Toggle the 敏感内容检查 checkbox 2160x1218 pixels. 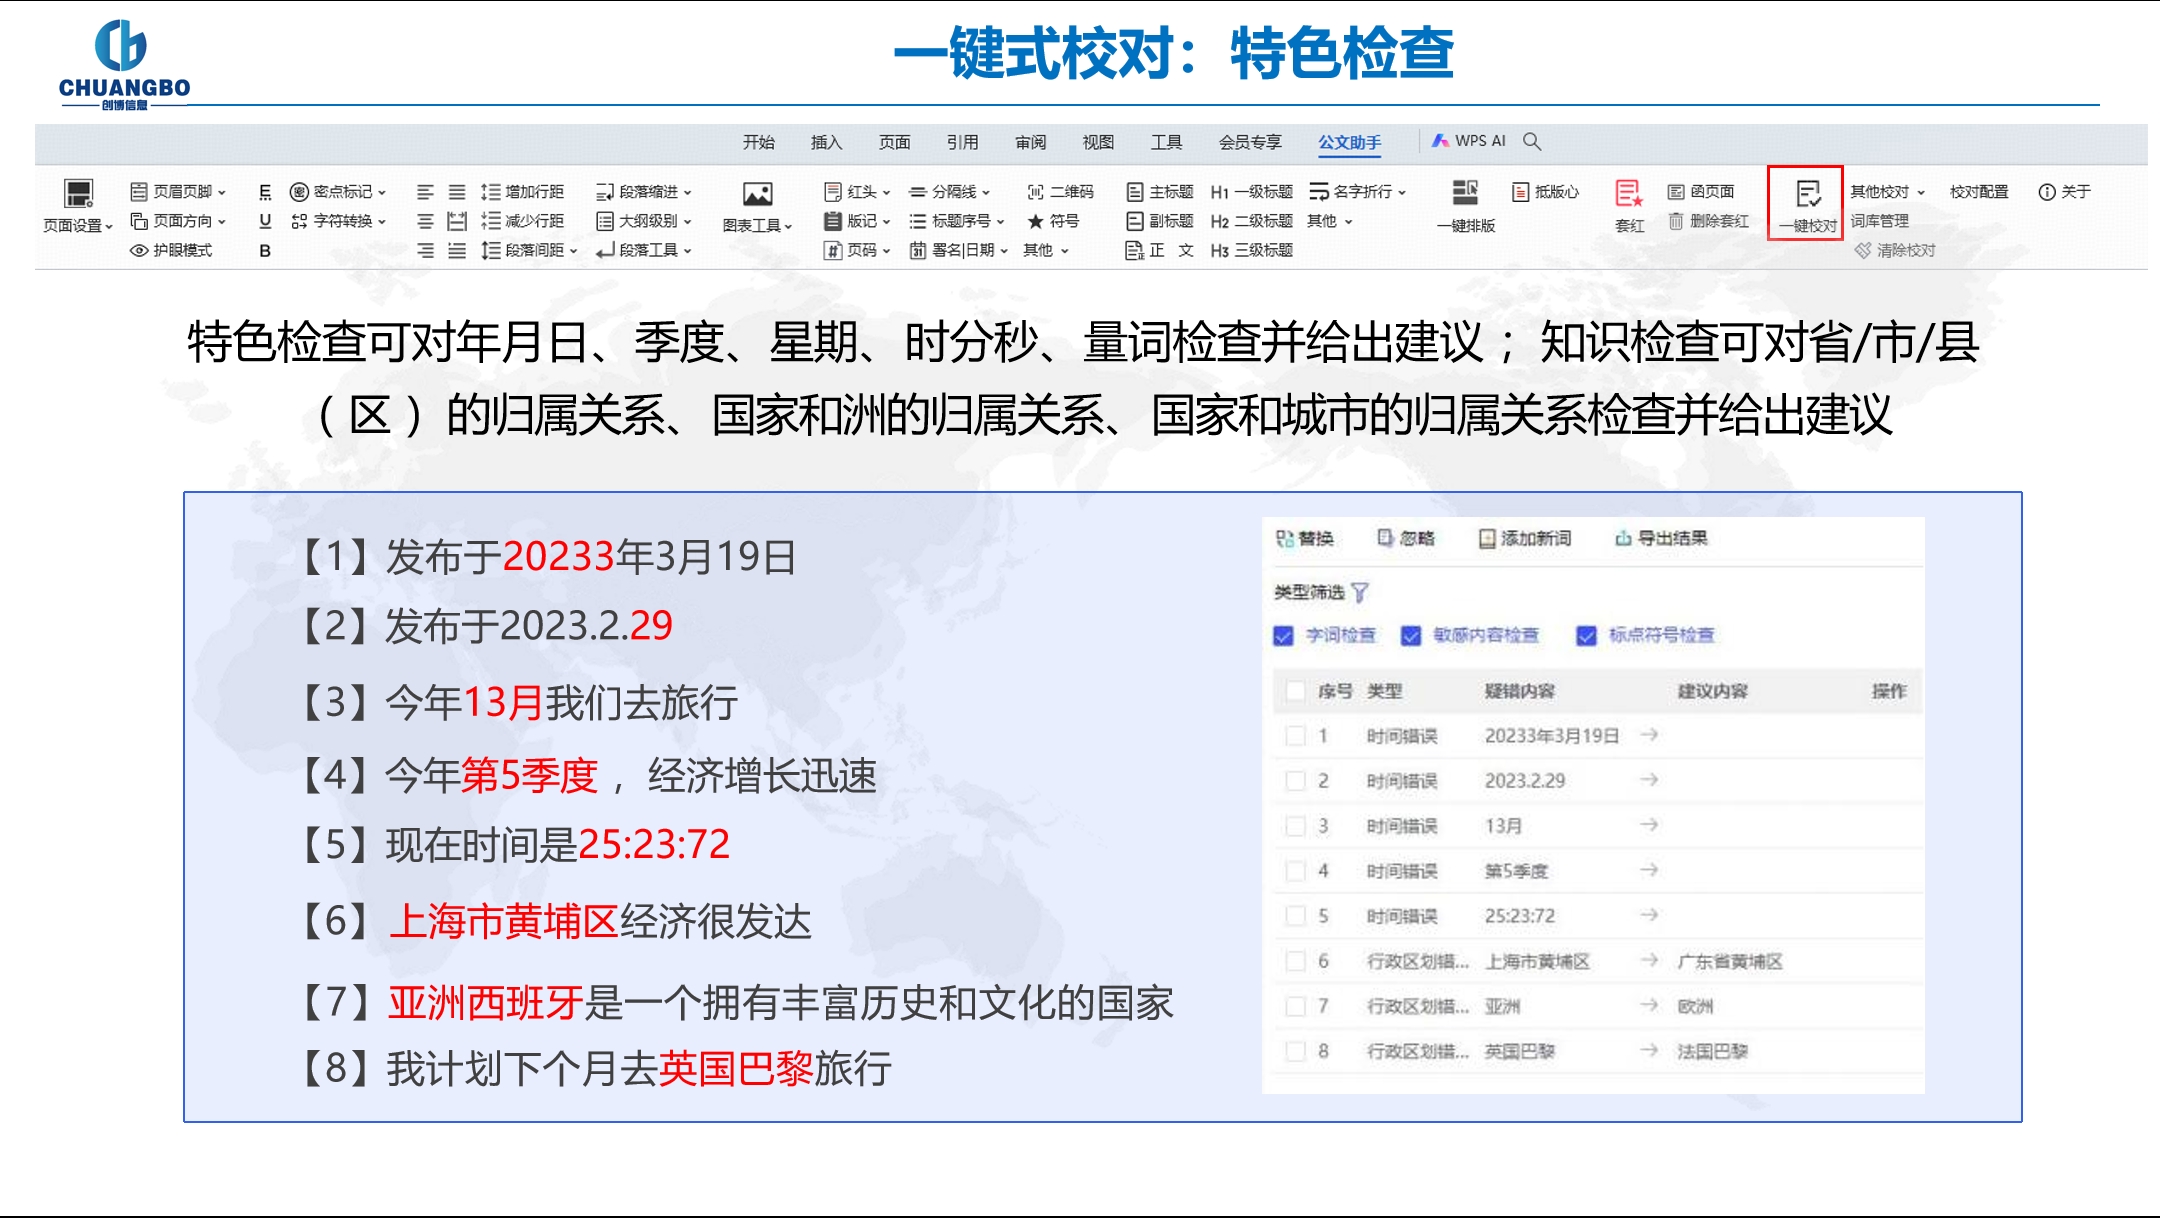point(1411,636)
